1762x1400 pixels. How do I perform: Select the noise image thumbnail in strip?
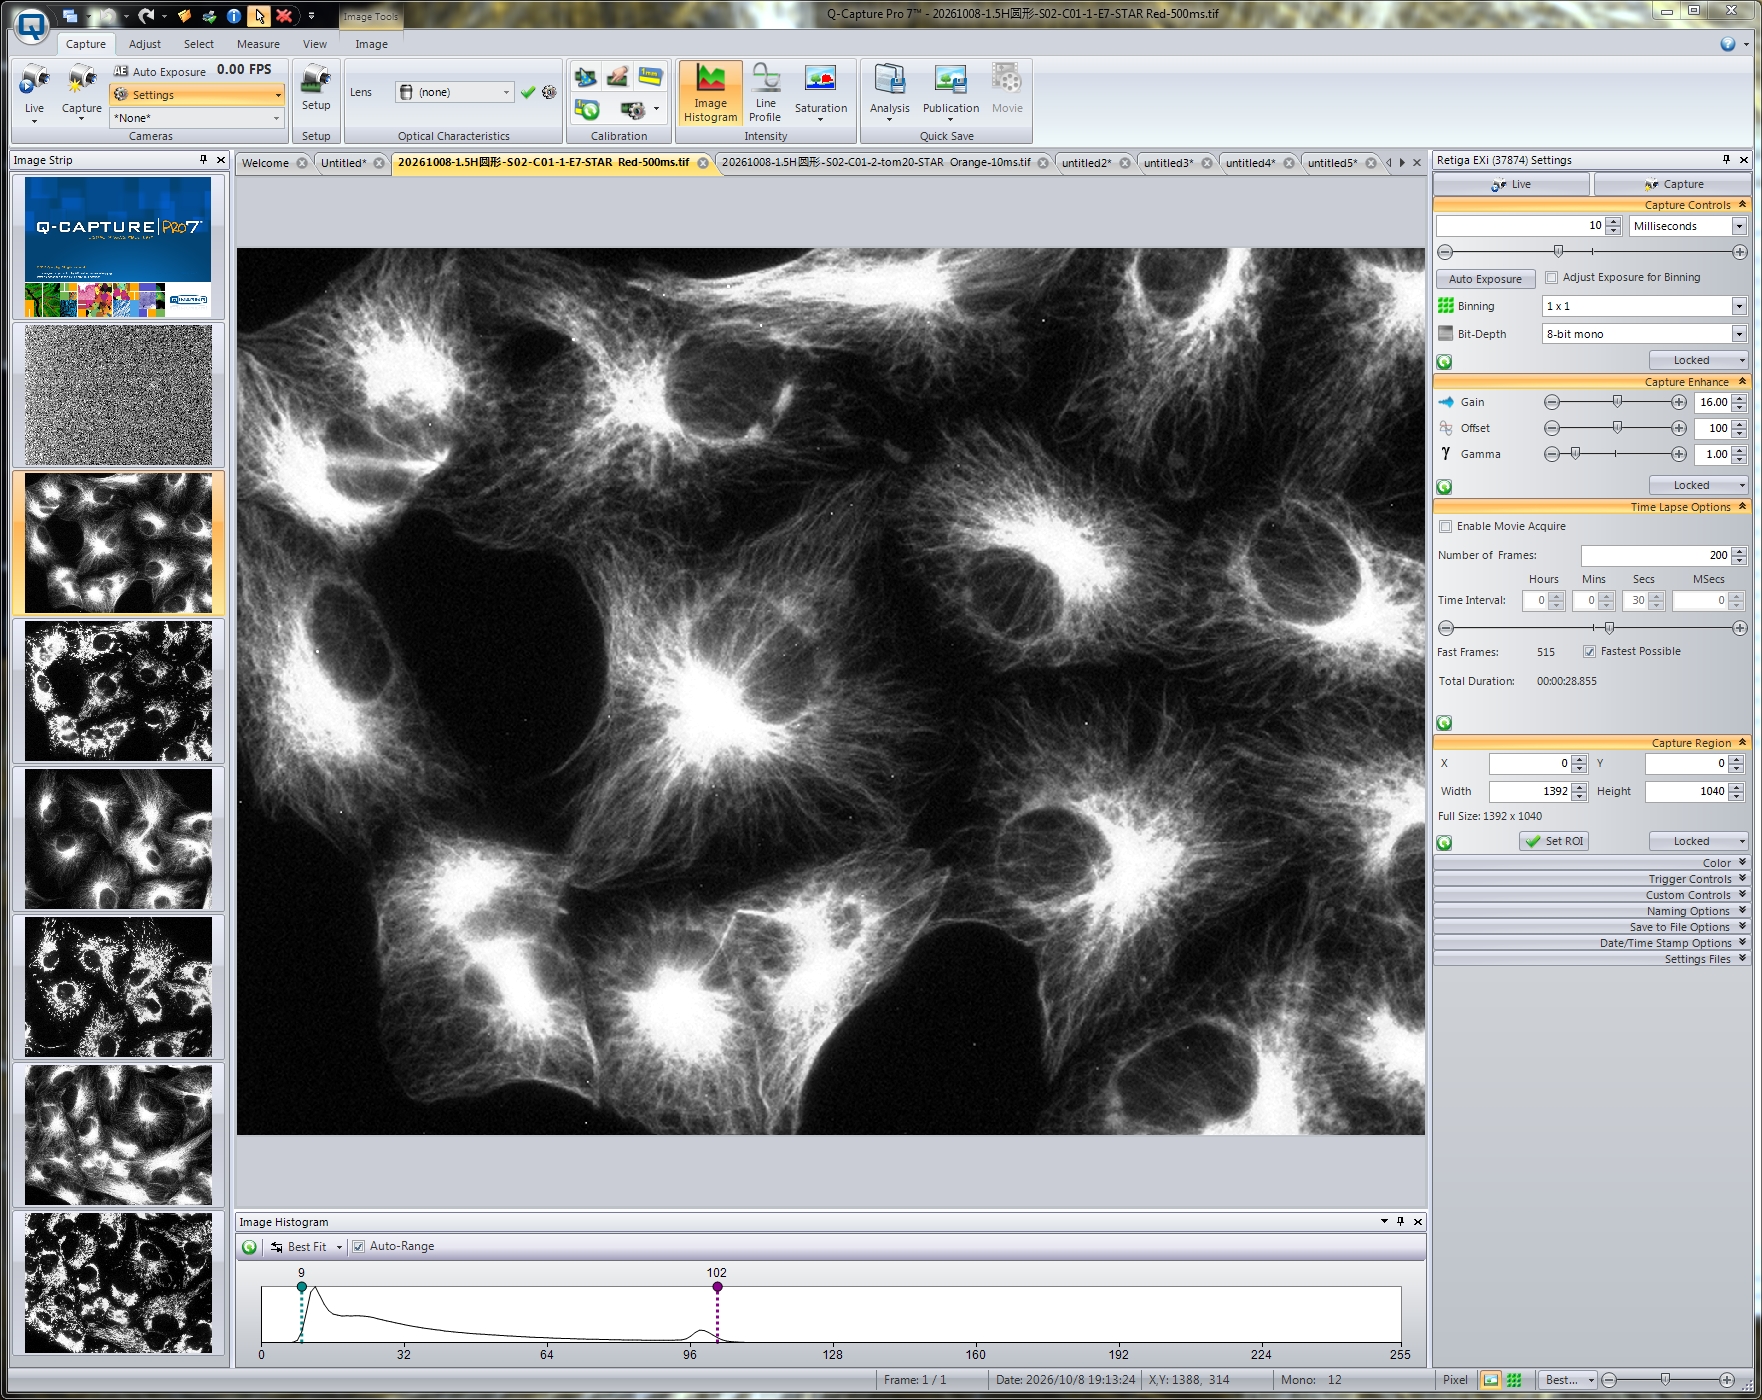click(118, 395)
